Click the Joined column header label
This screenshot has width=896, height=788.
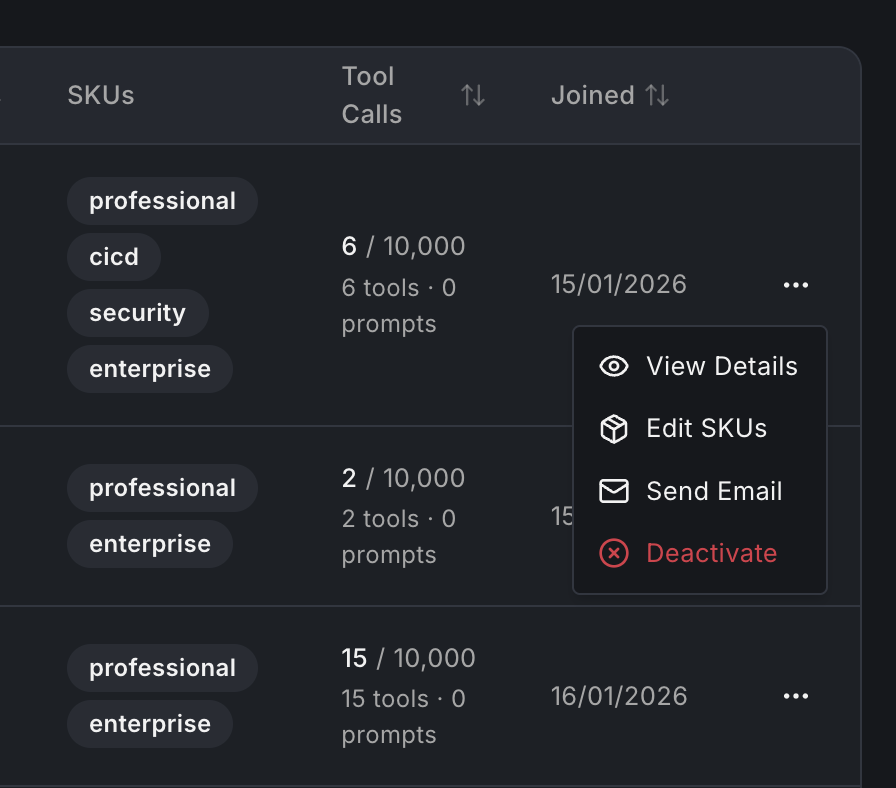coord(593,96)
